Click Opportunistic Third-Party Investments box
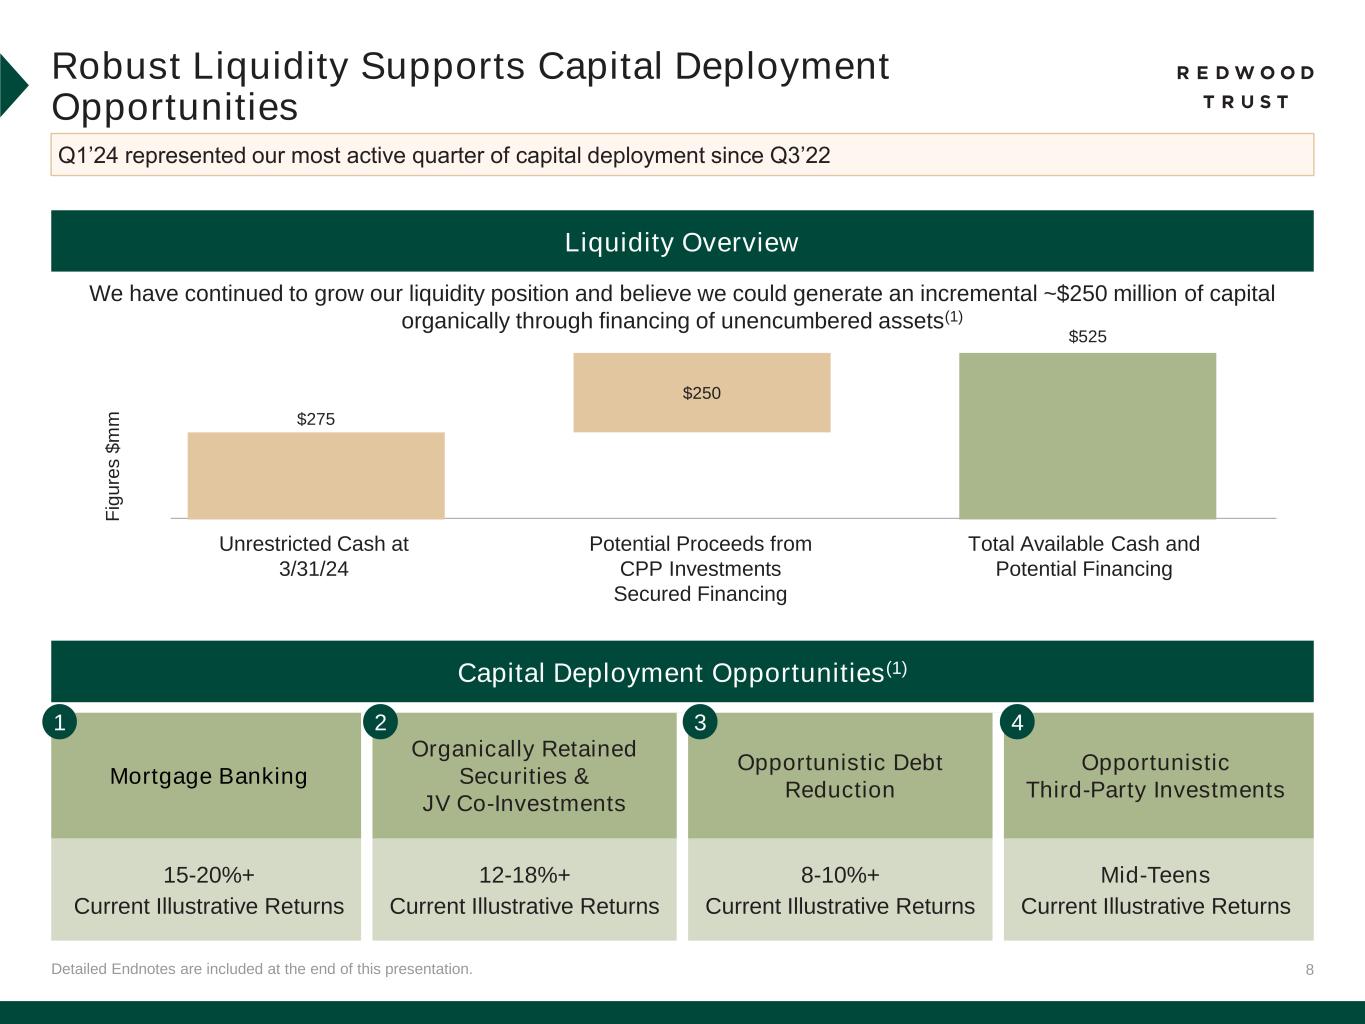 (1157, 776)
